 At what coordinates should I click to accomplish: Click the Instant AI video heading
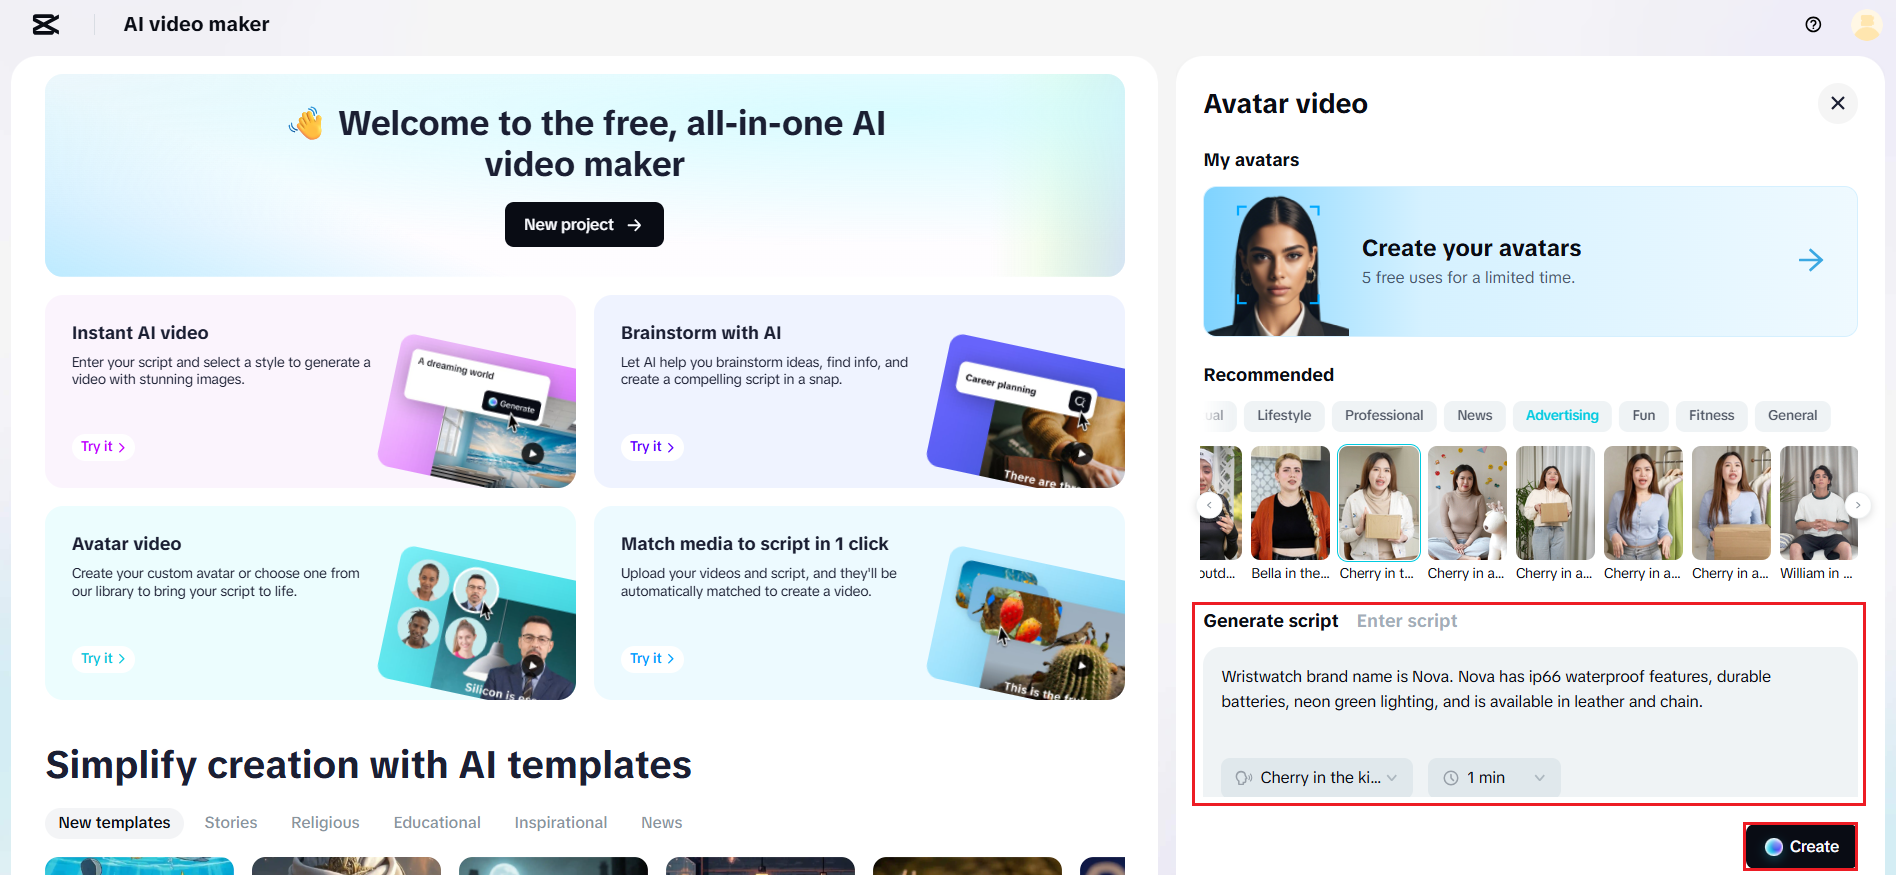140,333
